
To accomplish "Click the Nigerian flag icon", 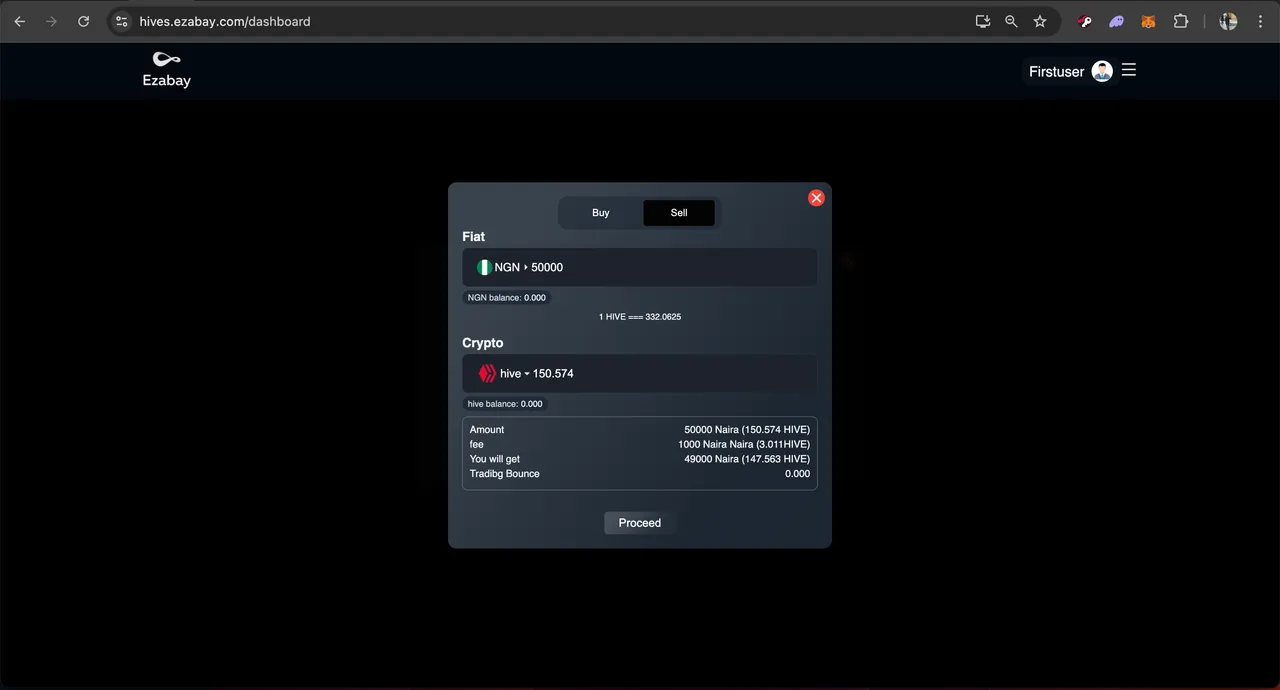I will [x=484, y=268].
